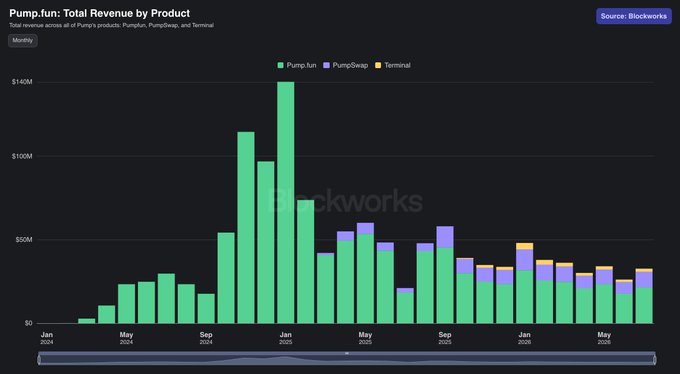The image size is (680, 374).
Task: Click the May 2024 x-axis label
Action: click(126, 338)
